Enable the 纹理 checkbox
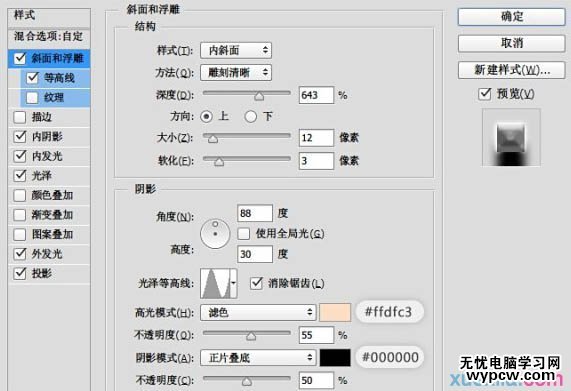The image size is (571, 391). click(x=32, y=97)
